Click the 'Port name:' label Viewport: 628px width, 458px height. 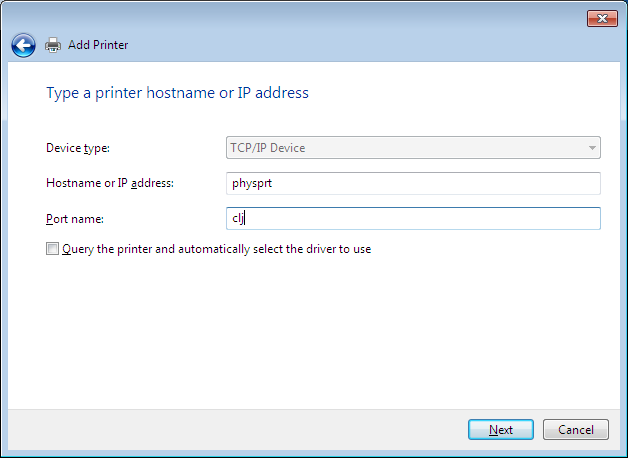pos(75,218)
